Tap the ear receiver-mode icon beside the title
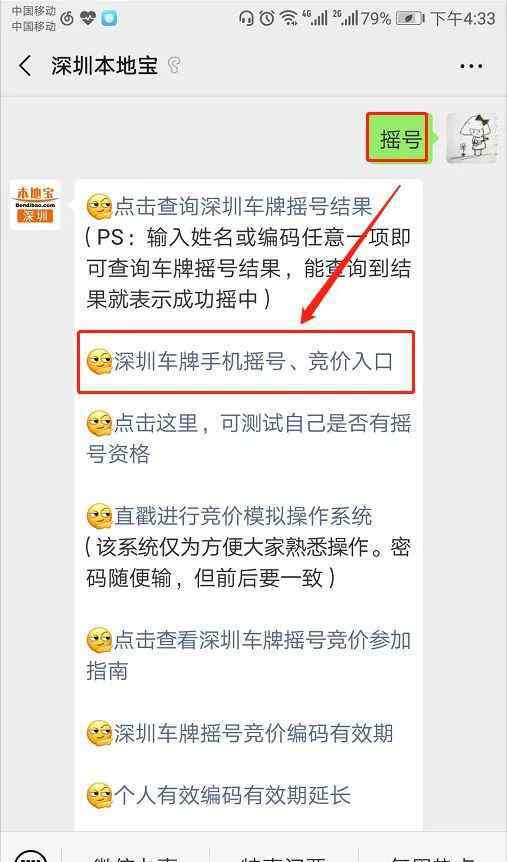507x862 pixels. click(x=174, y=65)
